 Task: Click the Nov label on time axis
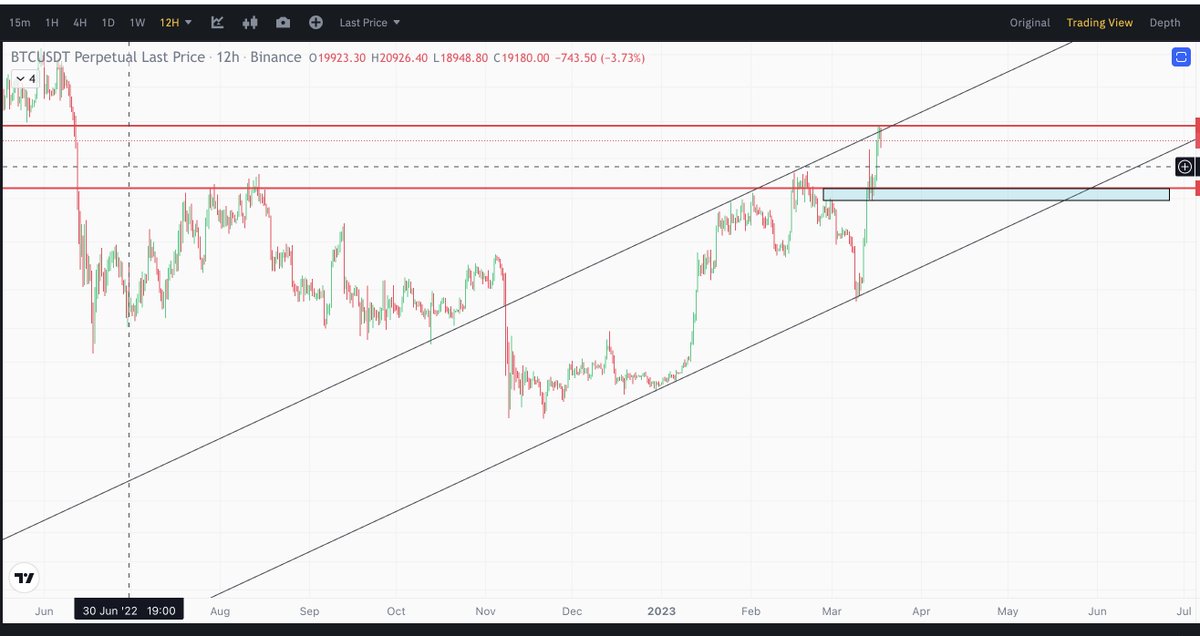pos(486,610)
